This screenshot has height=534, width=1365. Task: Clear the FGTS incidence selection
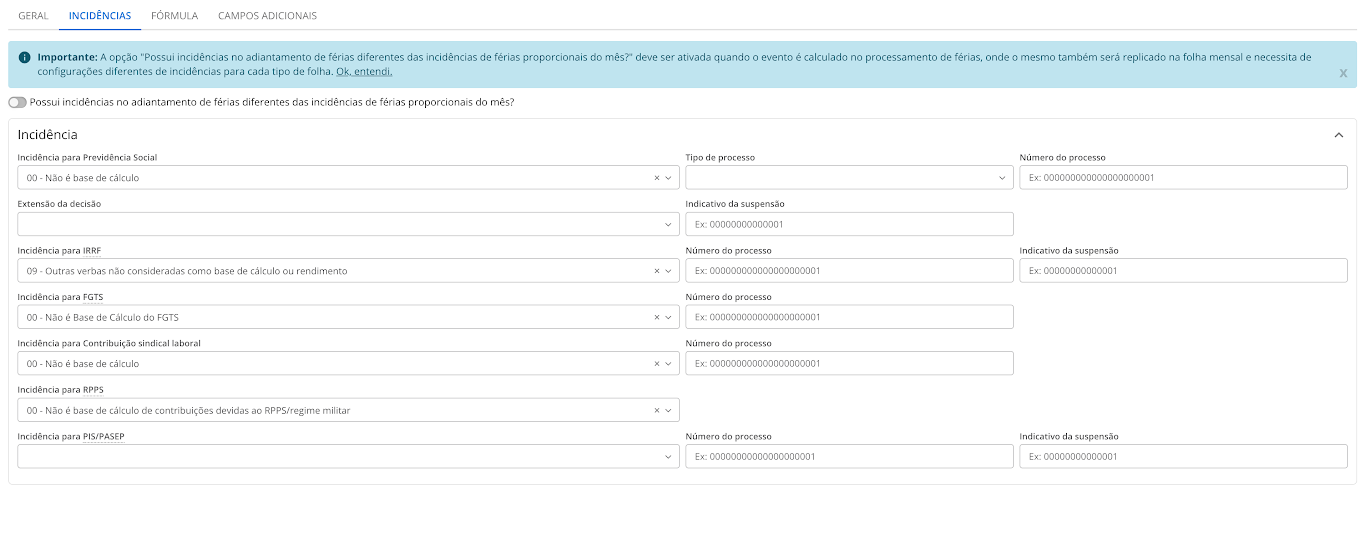657,317
